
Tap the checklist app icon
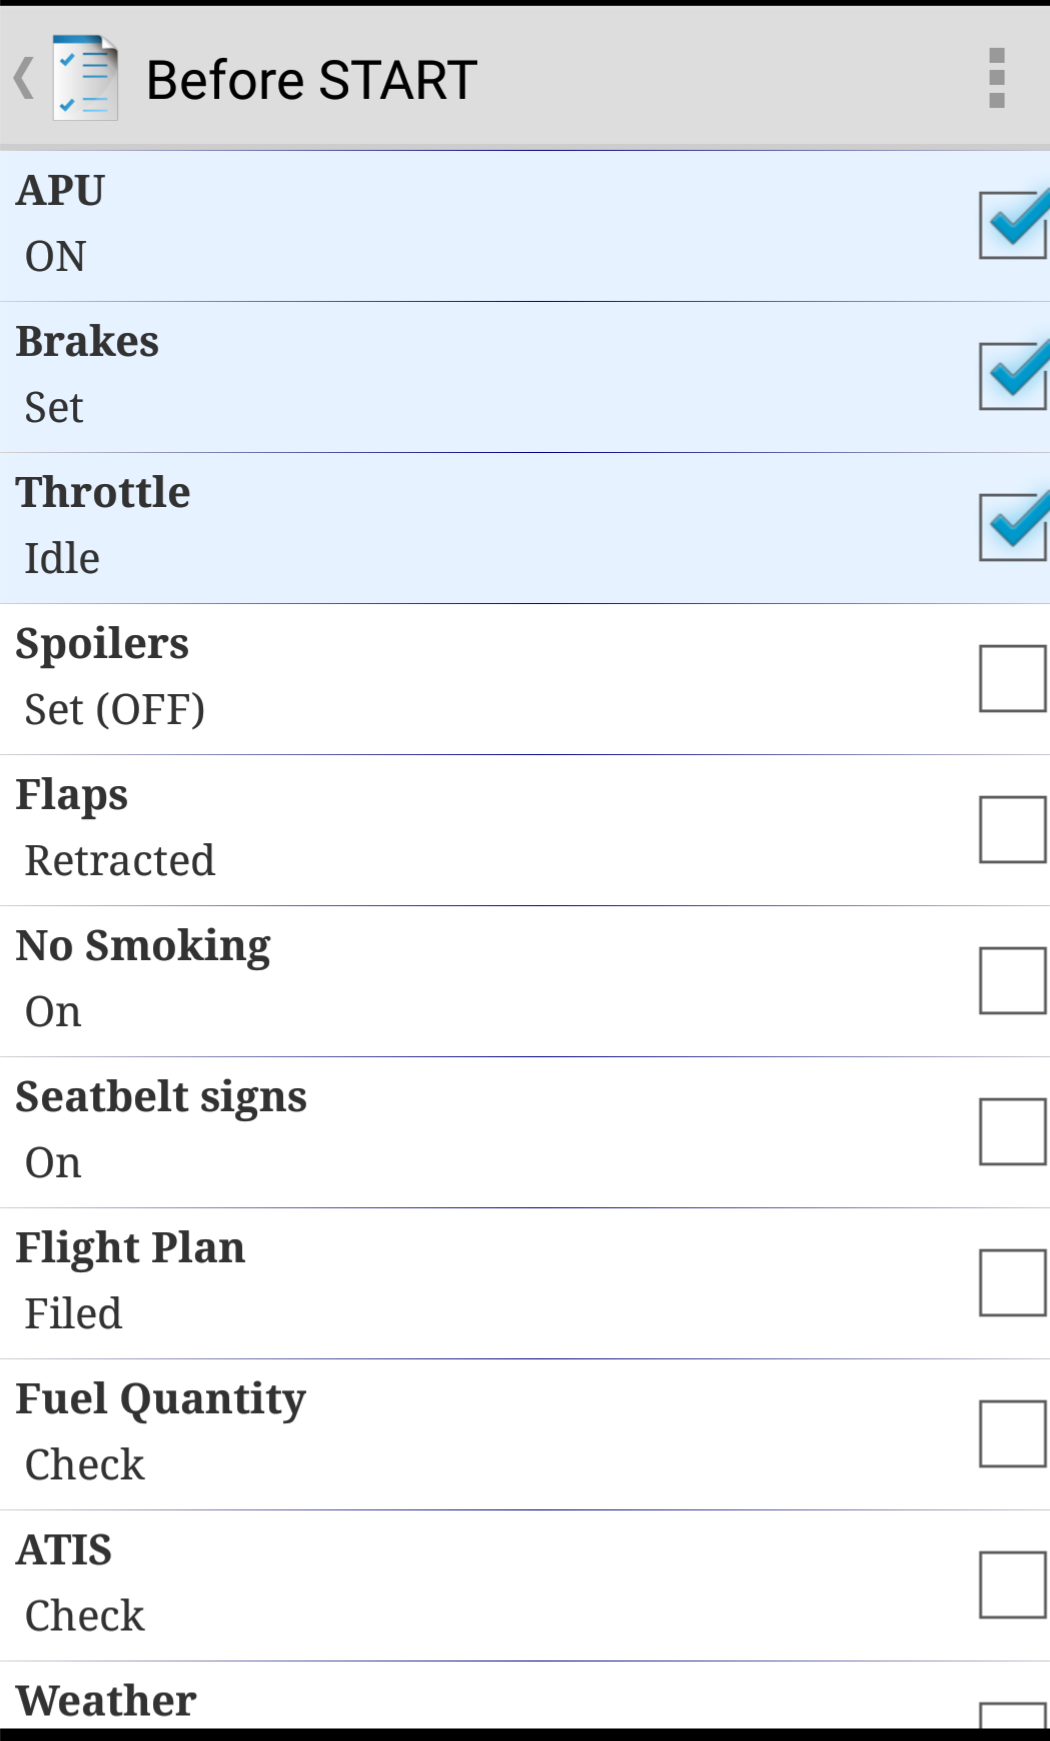(x=85, y=78)
